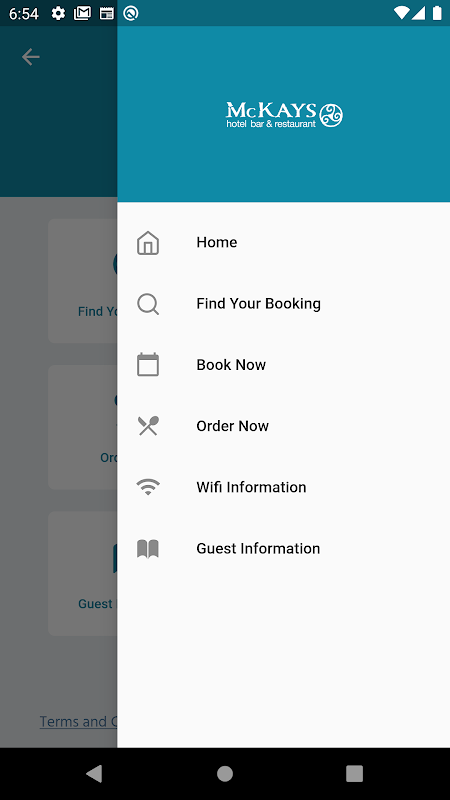Viewport: 450px width, 800px height.
Task: Tap Android home circle button
Action: (x=225, y=773)
